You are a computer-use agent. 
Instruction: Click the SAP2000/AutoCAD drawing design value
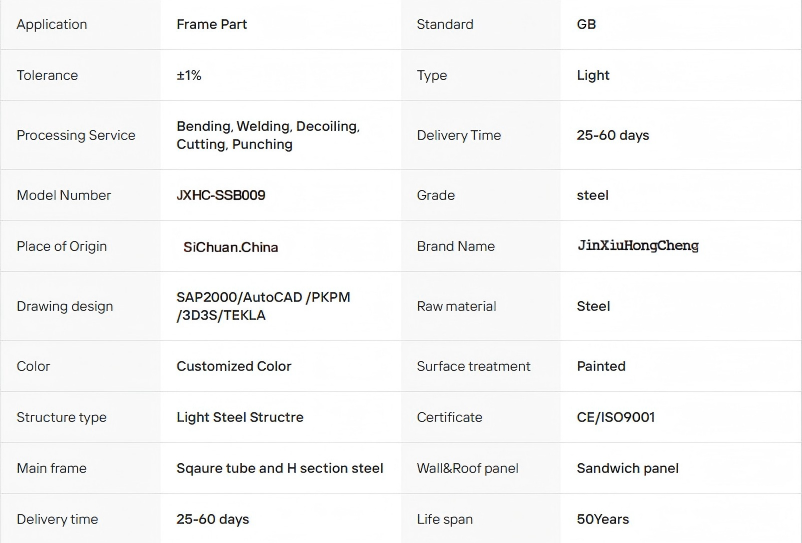(x=263, y=298)
